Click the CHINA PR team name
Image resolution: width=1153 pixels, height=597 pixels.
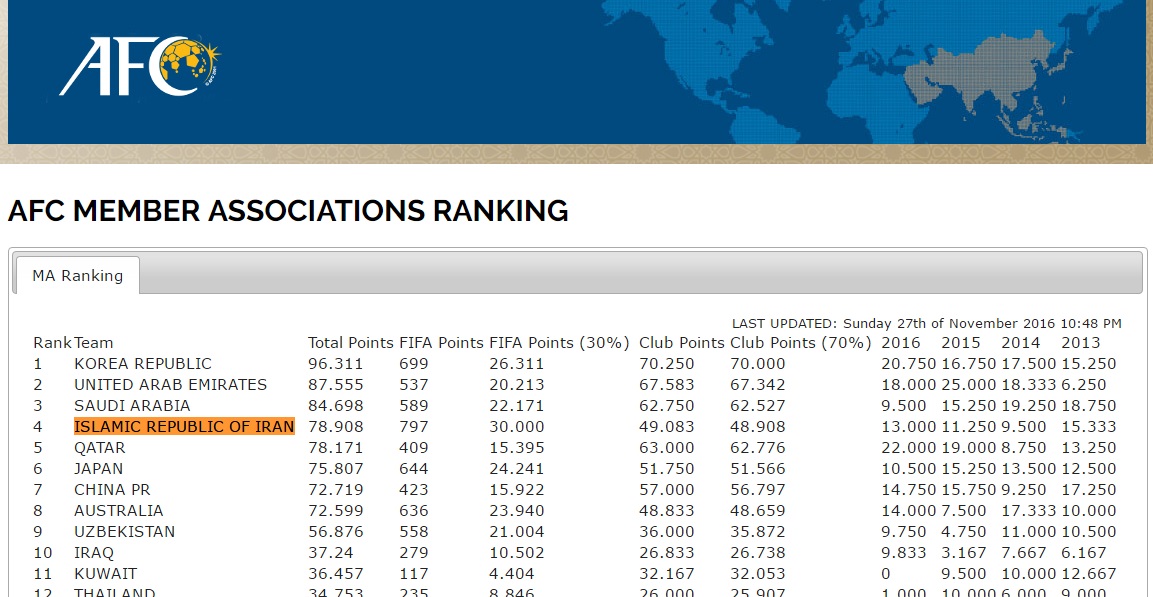[x=113, y=490]
